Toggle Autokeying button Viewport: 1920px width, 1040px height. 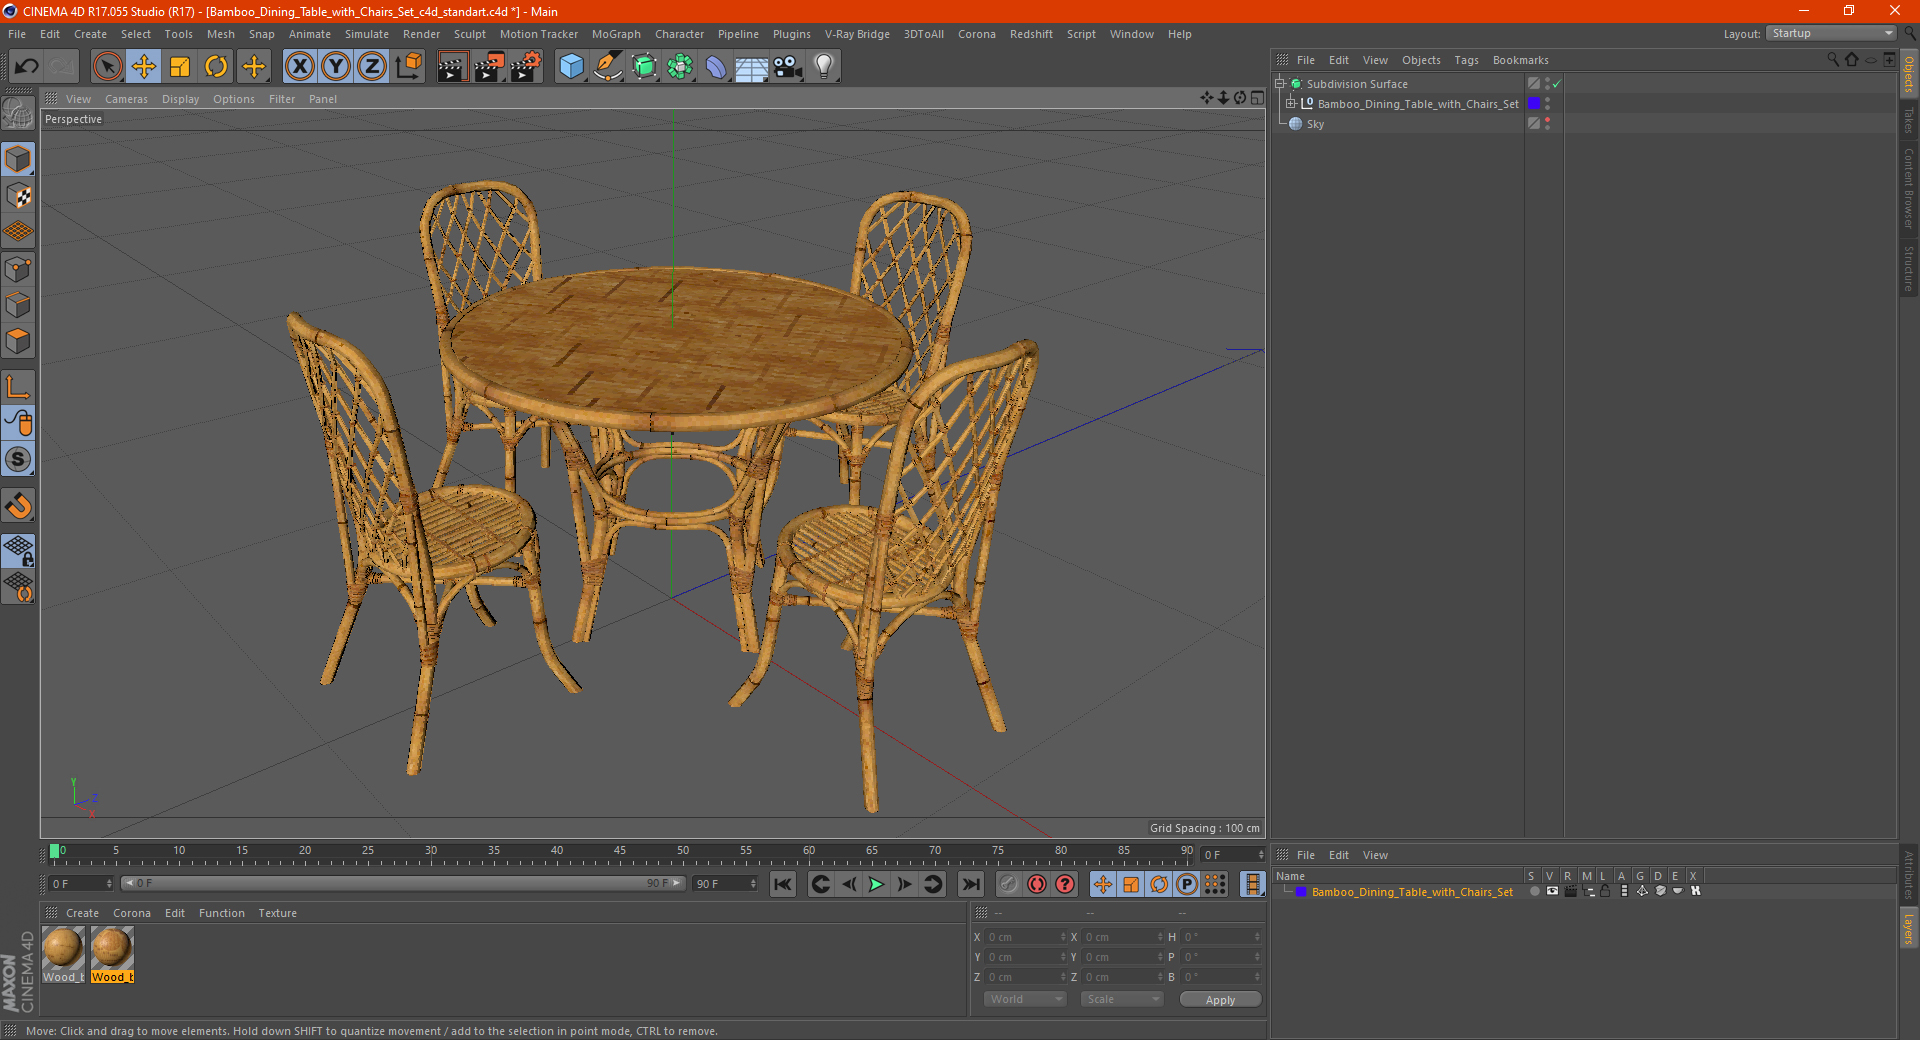coord(1037,884)
